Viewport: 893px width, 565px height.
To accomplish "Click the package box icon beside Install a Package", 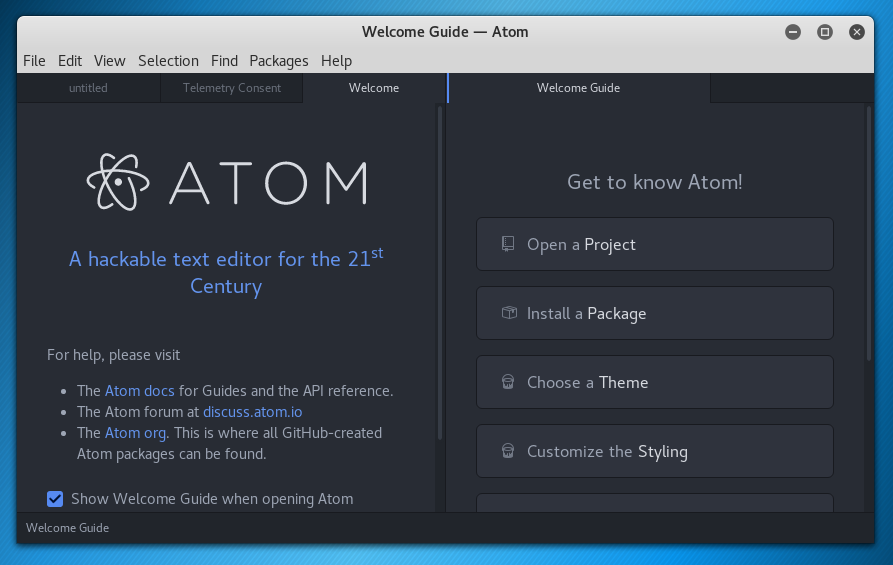I will (509, 313).
